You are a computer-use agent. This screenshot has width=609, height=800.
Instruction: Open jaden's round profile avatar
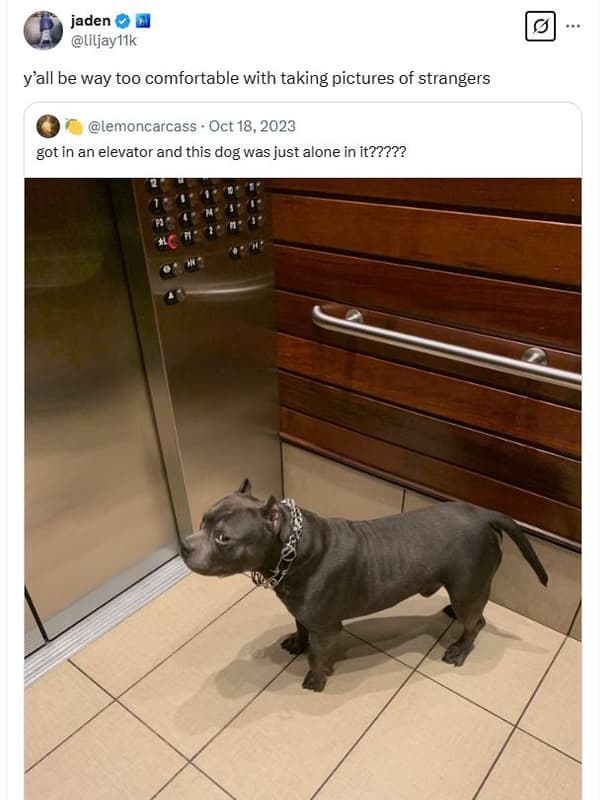point(43,30)
